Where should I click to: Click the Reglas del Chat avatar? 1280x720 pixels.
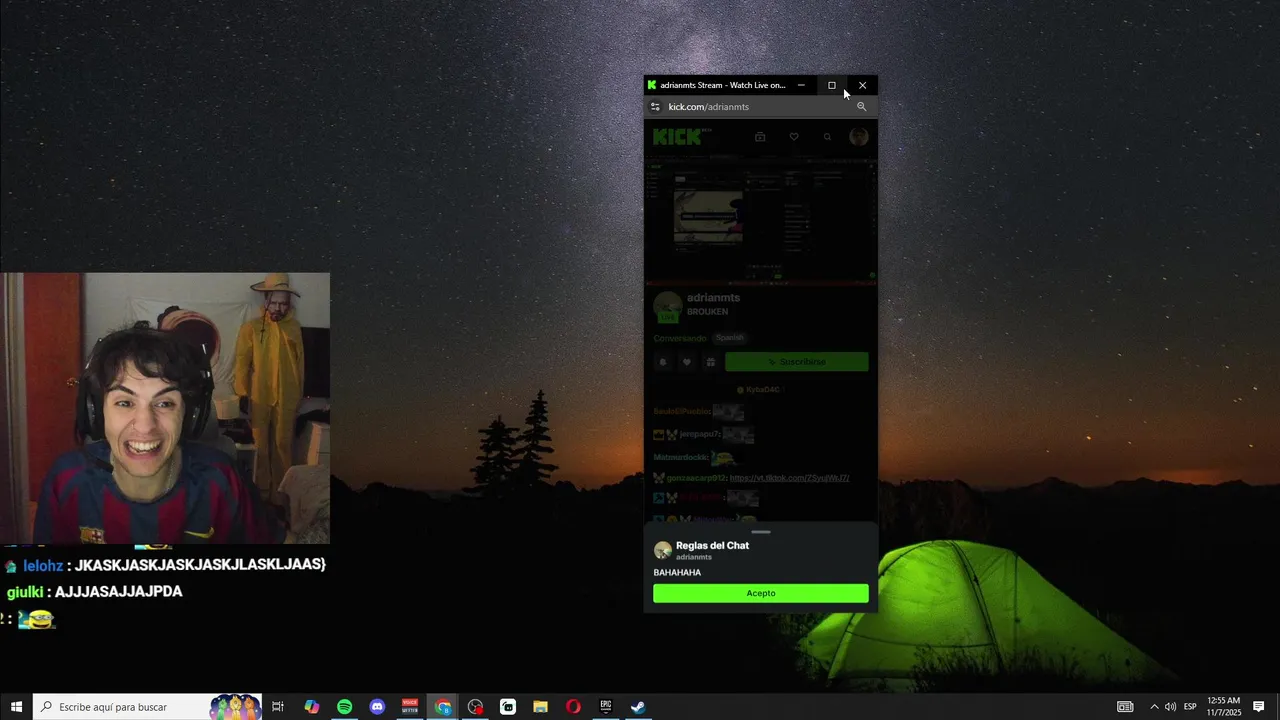662,550
